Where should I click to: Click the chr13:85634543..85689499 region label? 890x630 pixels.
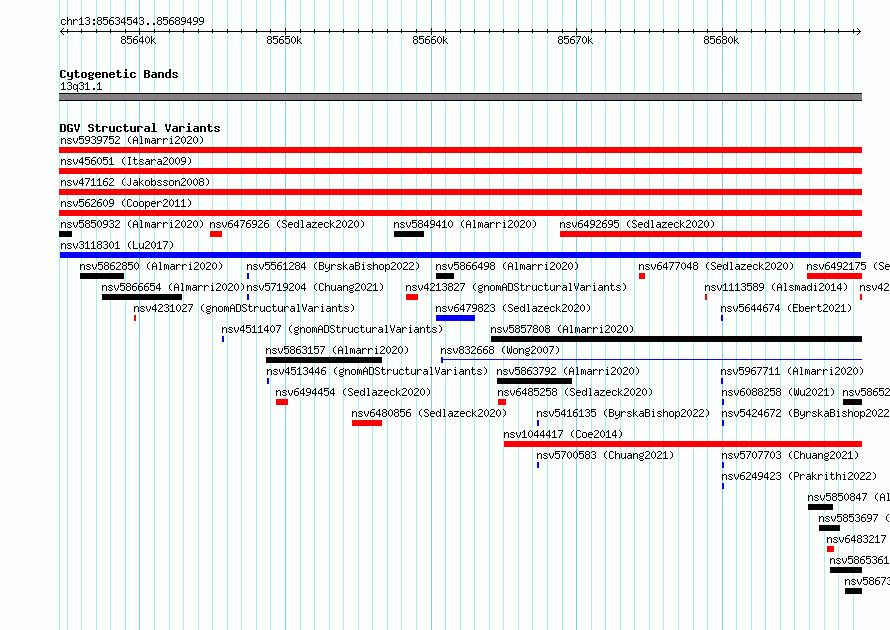pos(132,21)
